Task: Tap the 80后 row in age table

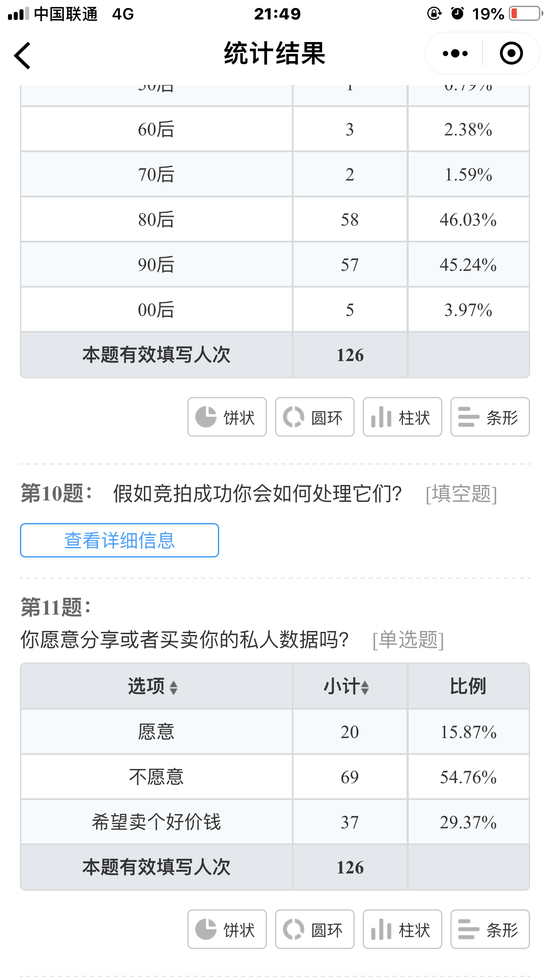Action: [275, 219]
